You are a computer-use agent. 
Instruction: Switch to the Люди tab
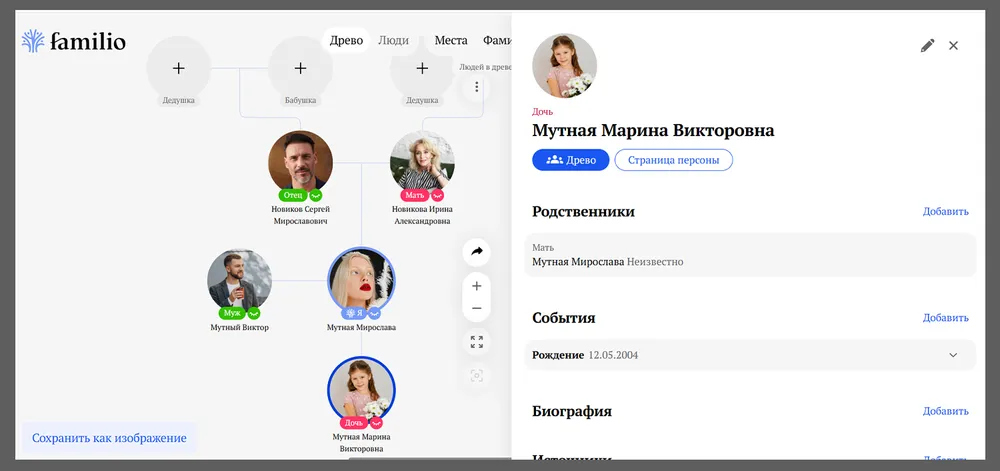pos(393,41)
